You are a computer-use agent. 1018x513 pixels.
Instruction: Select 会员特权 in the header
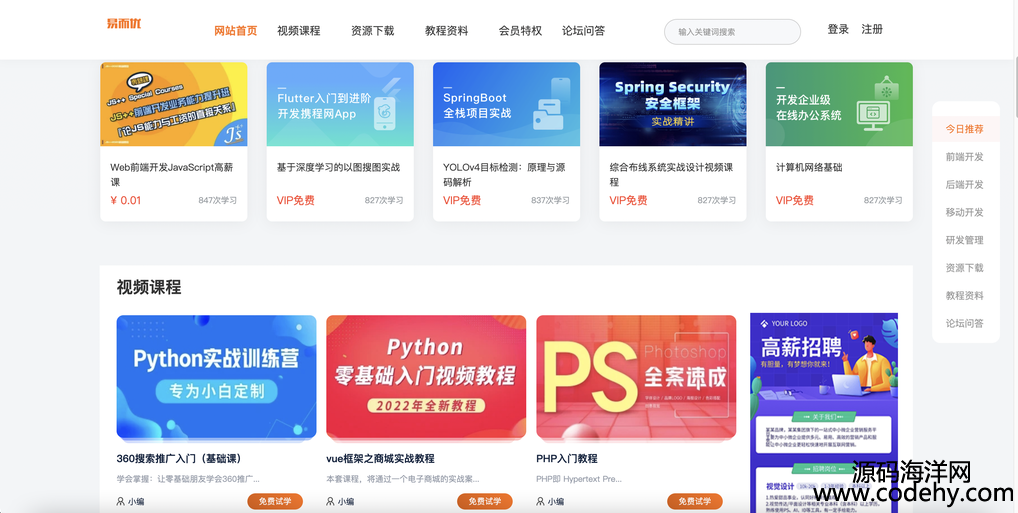coord(520,31)
